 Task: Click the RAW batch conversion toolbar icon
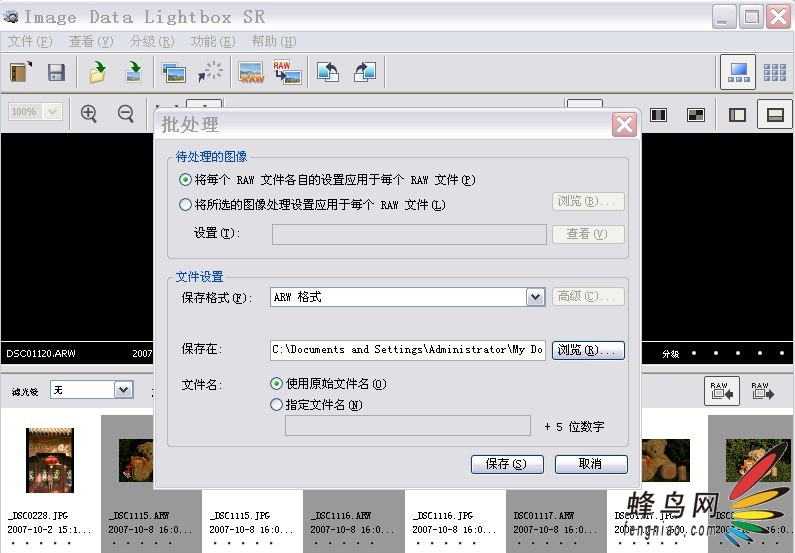pyautogui.click(x=287, y=72)
